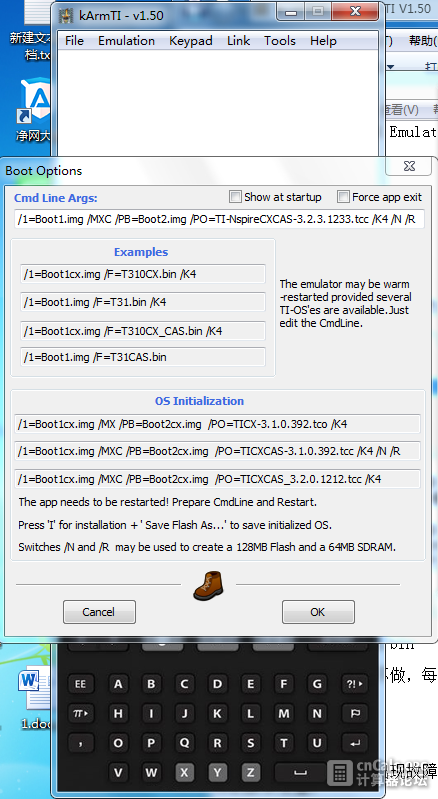Click the kArmTI title bar app icon
438x799 pixels.
(x=66, y=15)
